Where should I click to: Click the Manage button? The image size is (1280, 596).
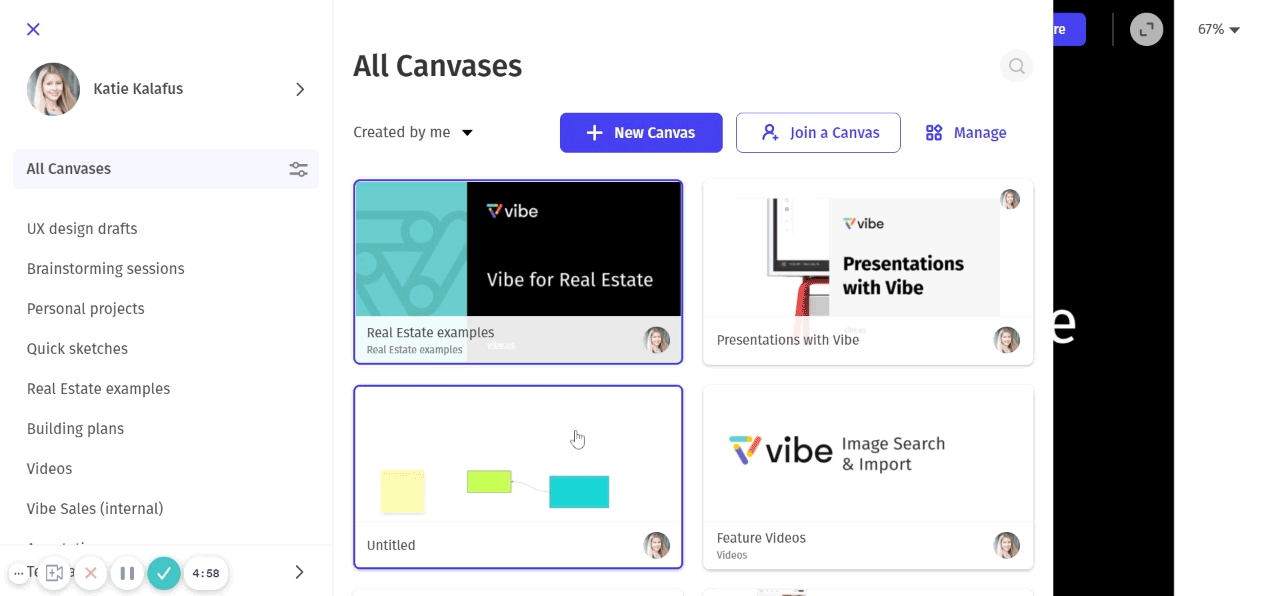tap(966, 133)
